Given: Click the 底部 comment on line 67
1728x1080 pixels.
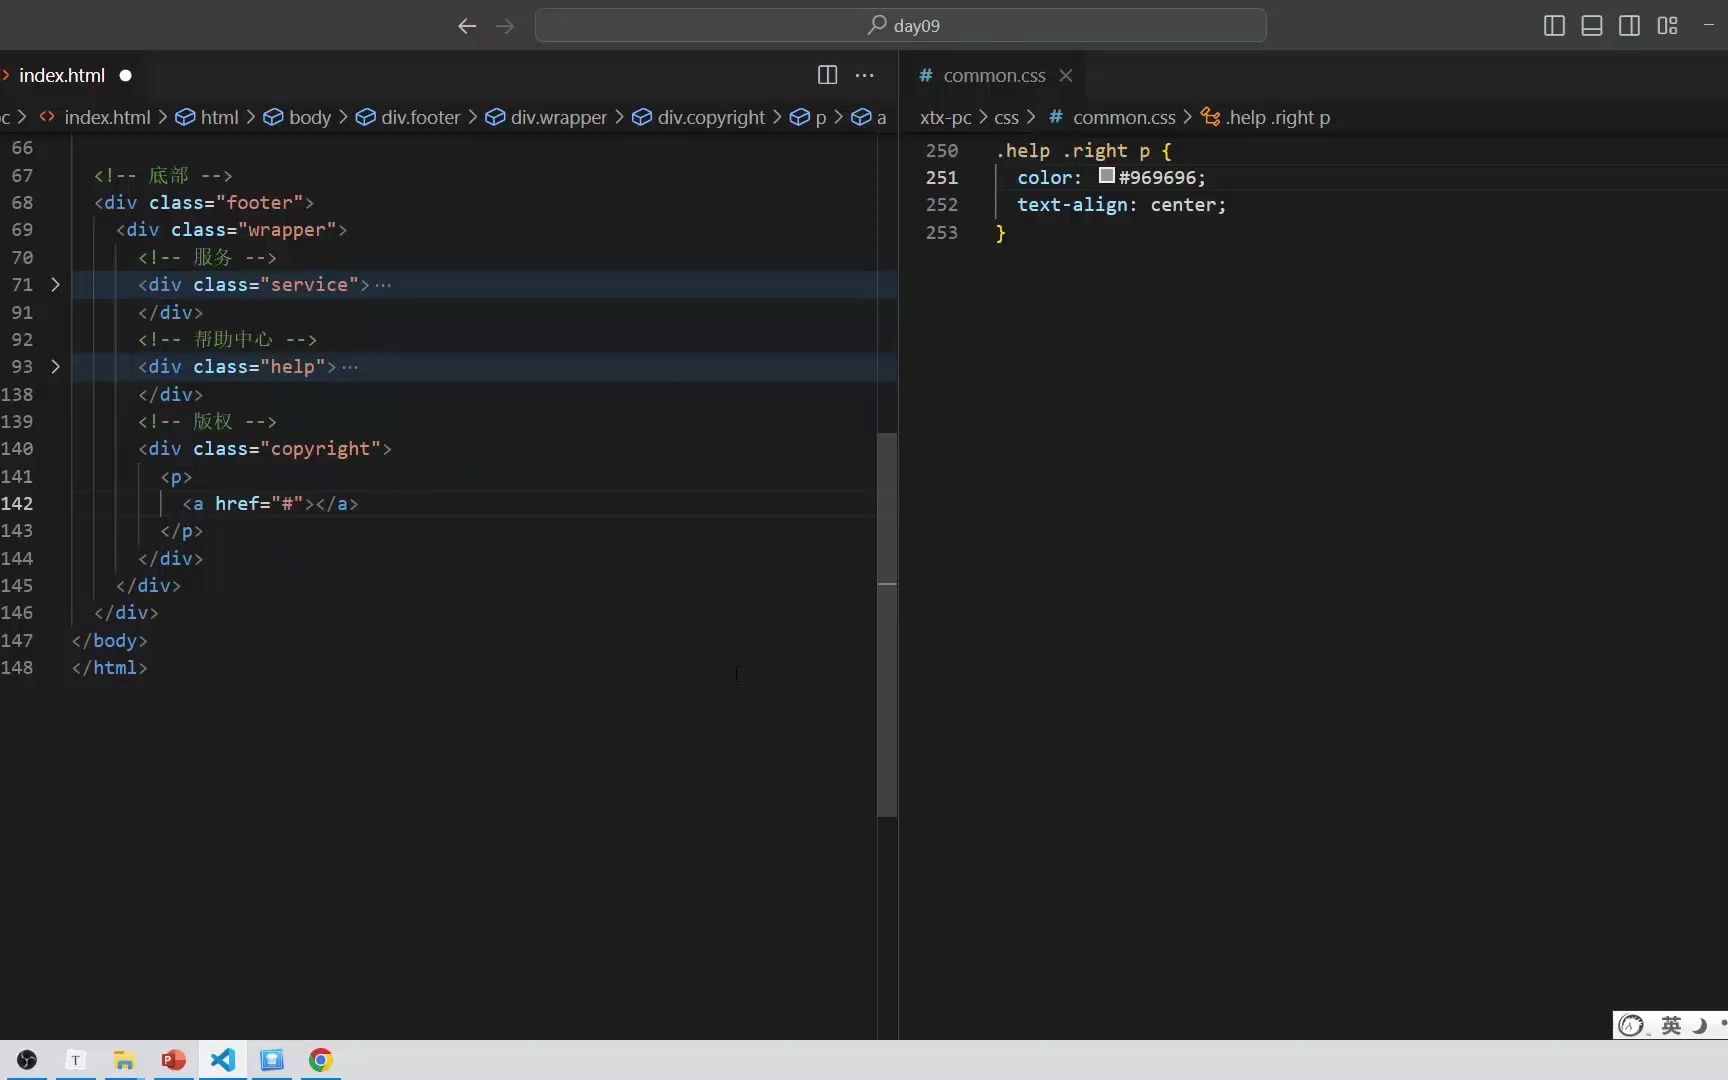Looking at the screenshot, I should coord(163,176).
